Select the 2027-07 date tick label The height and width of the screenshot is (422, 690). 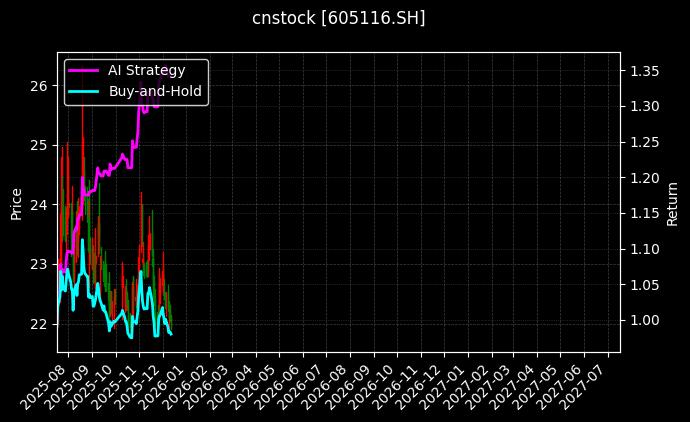[592, 383]
